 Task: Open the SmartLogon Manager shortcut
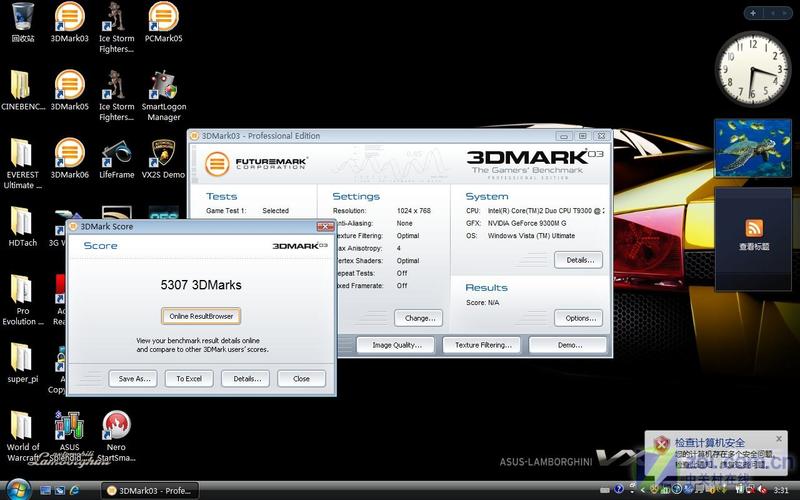click(163, 96)
